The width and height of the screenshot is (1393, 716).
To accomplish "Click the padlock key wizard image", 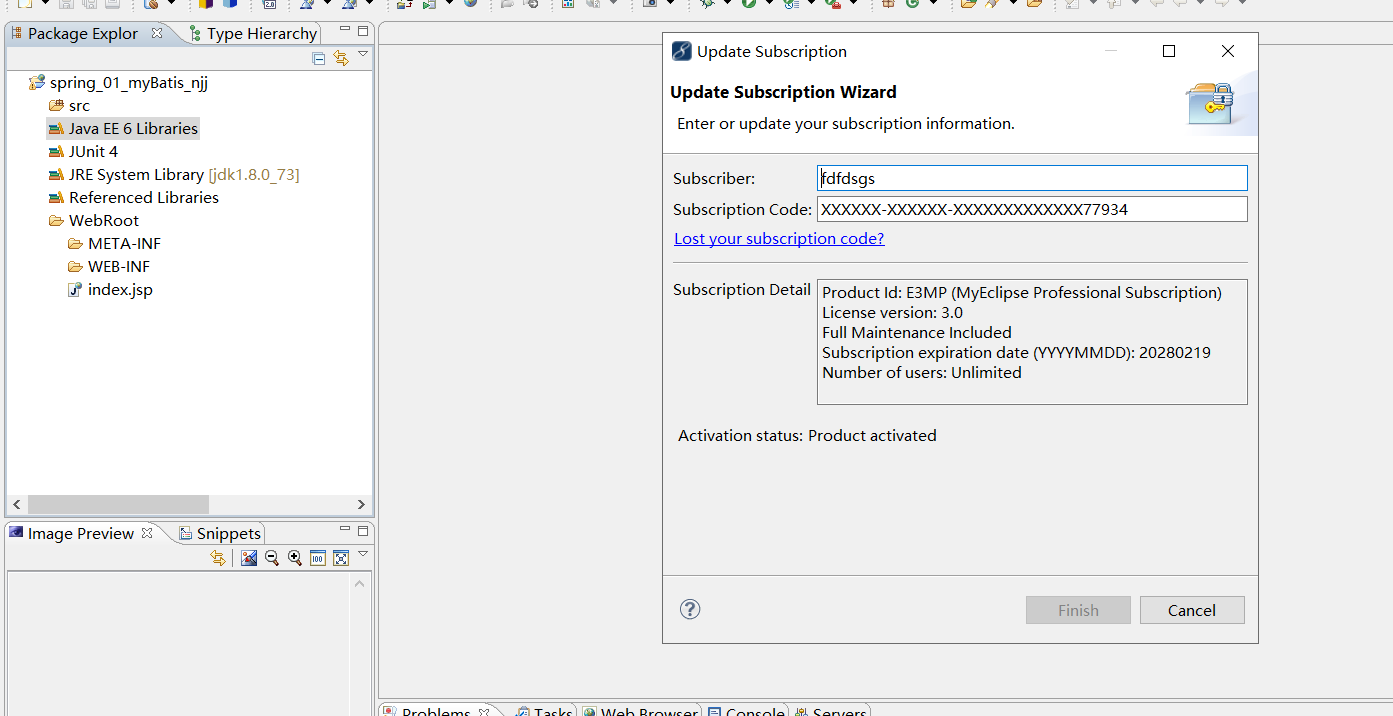I will pyautogui.click(x=1210, y=103).
